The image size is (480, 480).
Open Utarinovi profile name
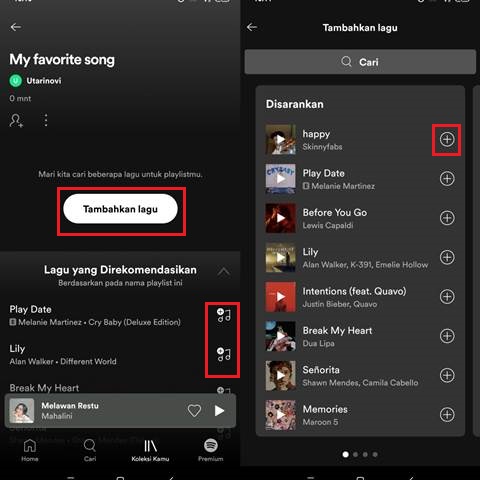[44, 81]
